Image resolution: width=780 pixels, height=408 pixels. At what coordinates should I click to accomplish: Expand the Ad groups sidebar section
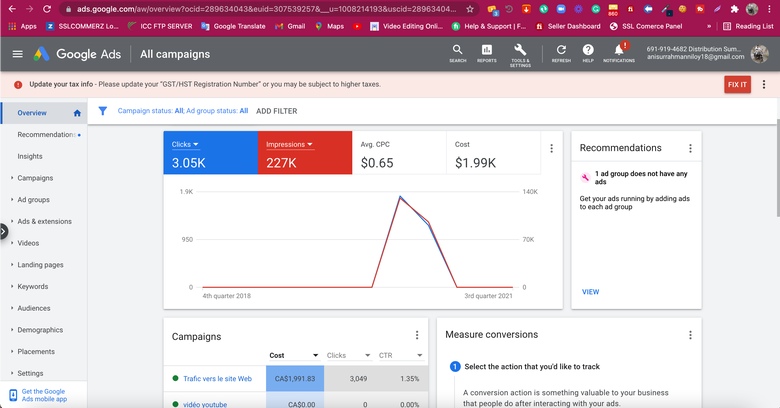click(33, 200)
